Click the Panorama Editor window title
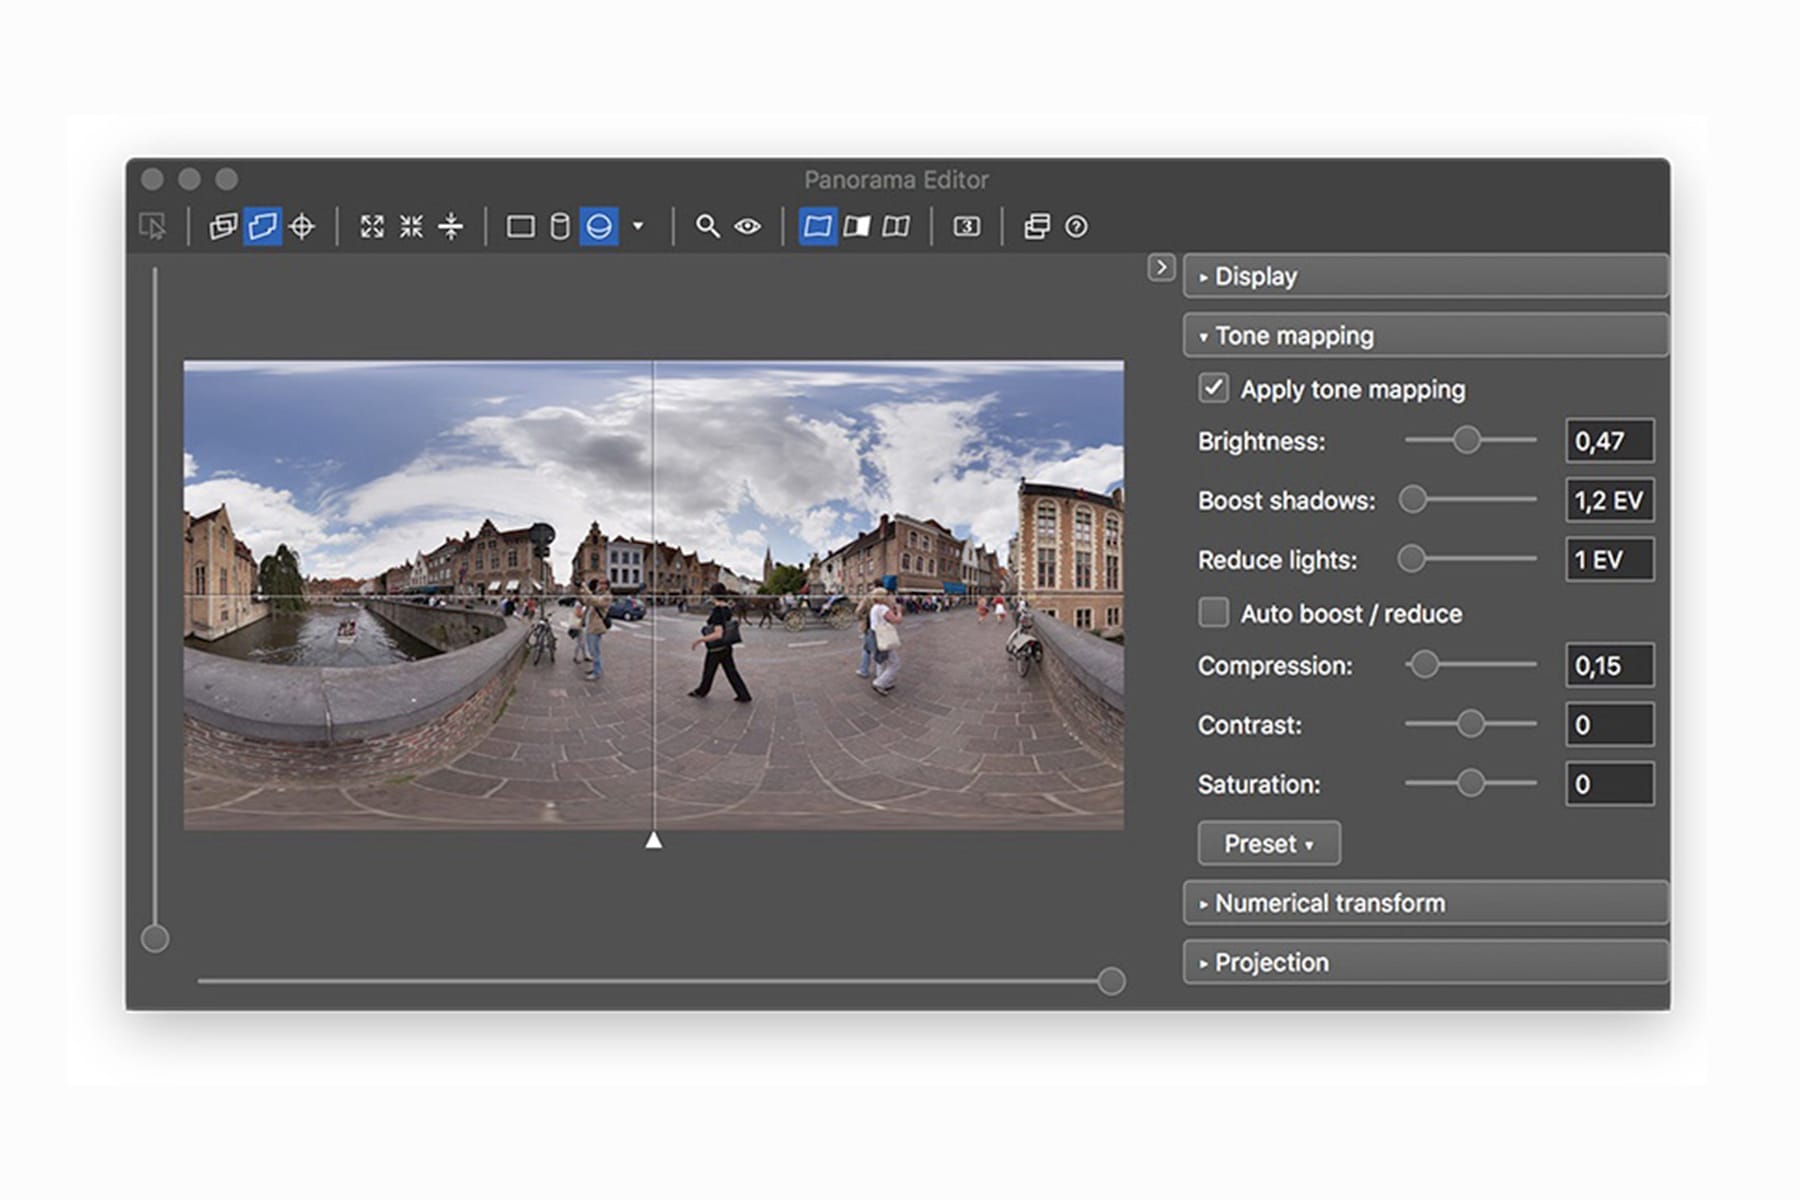1800x1200 pixels. point(896,180)
